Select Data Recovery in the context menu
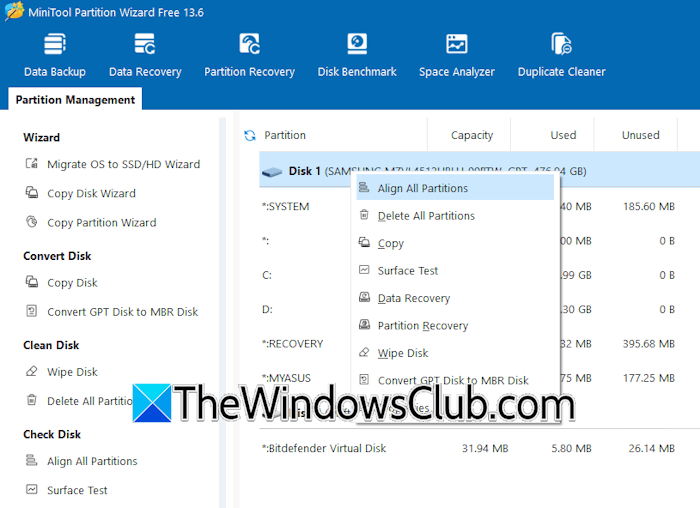The width and height of the screenshot is (700, 508). 455,298
